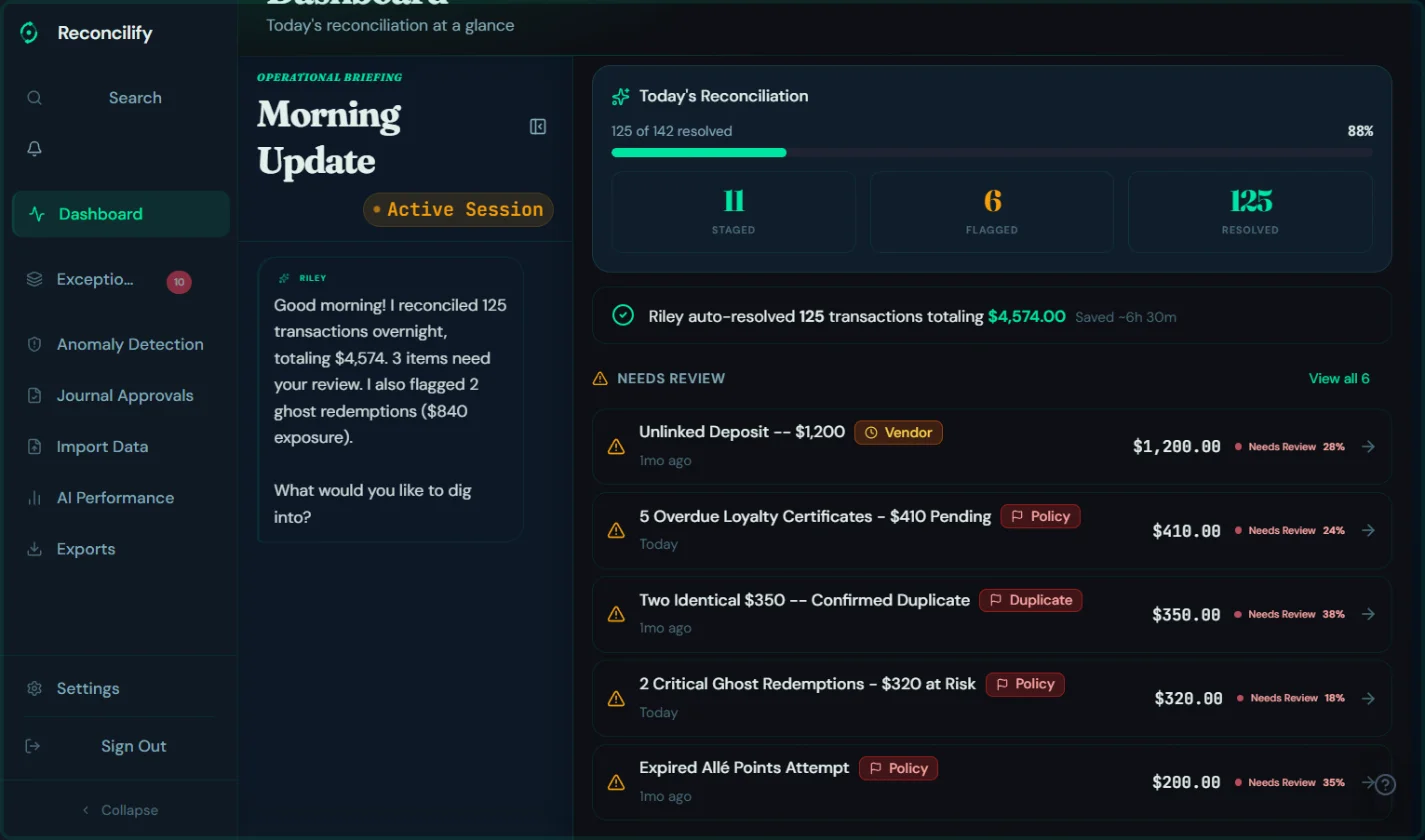Click the reconciliation progress bar
Viewport: 1425px width, 840px height.
(991, 152)
